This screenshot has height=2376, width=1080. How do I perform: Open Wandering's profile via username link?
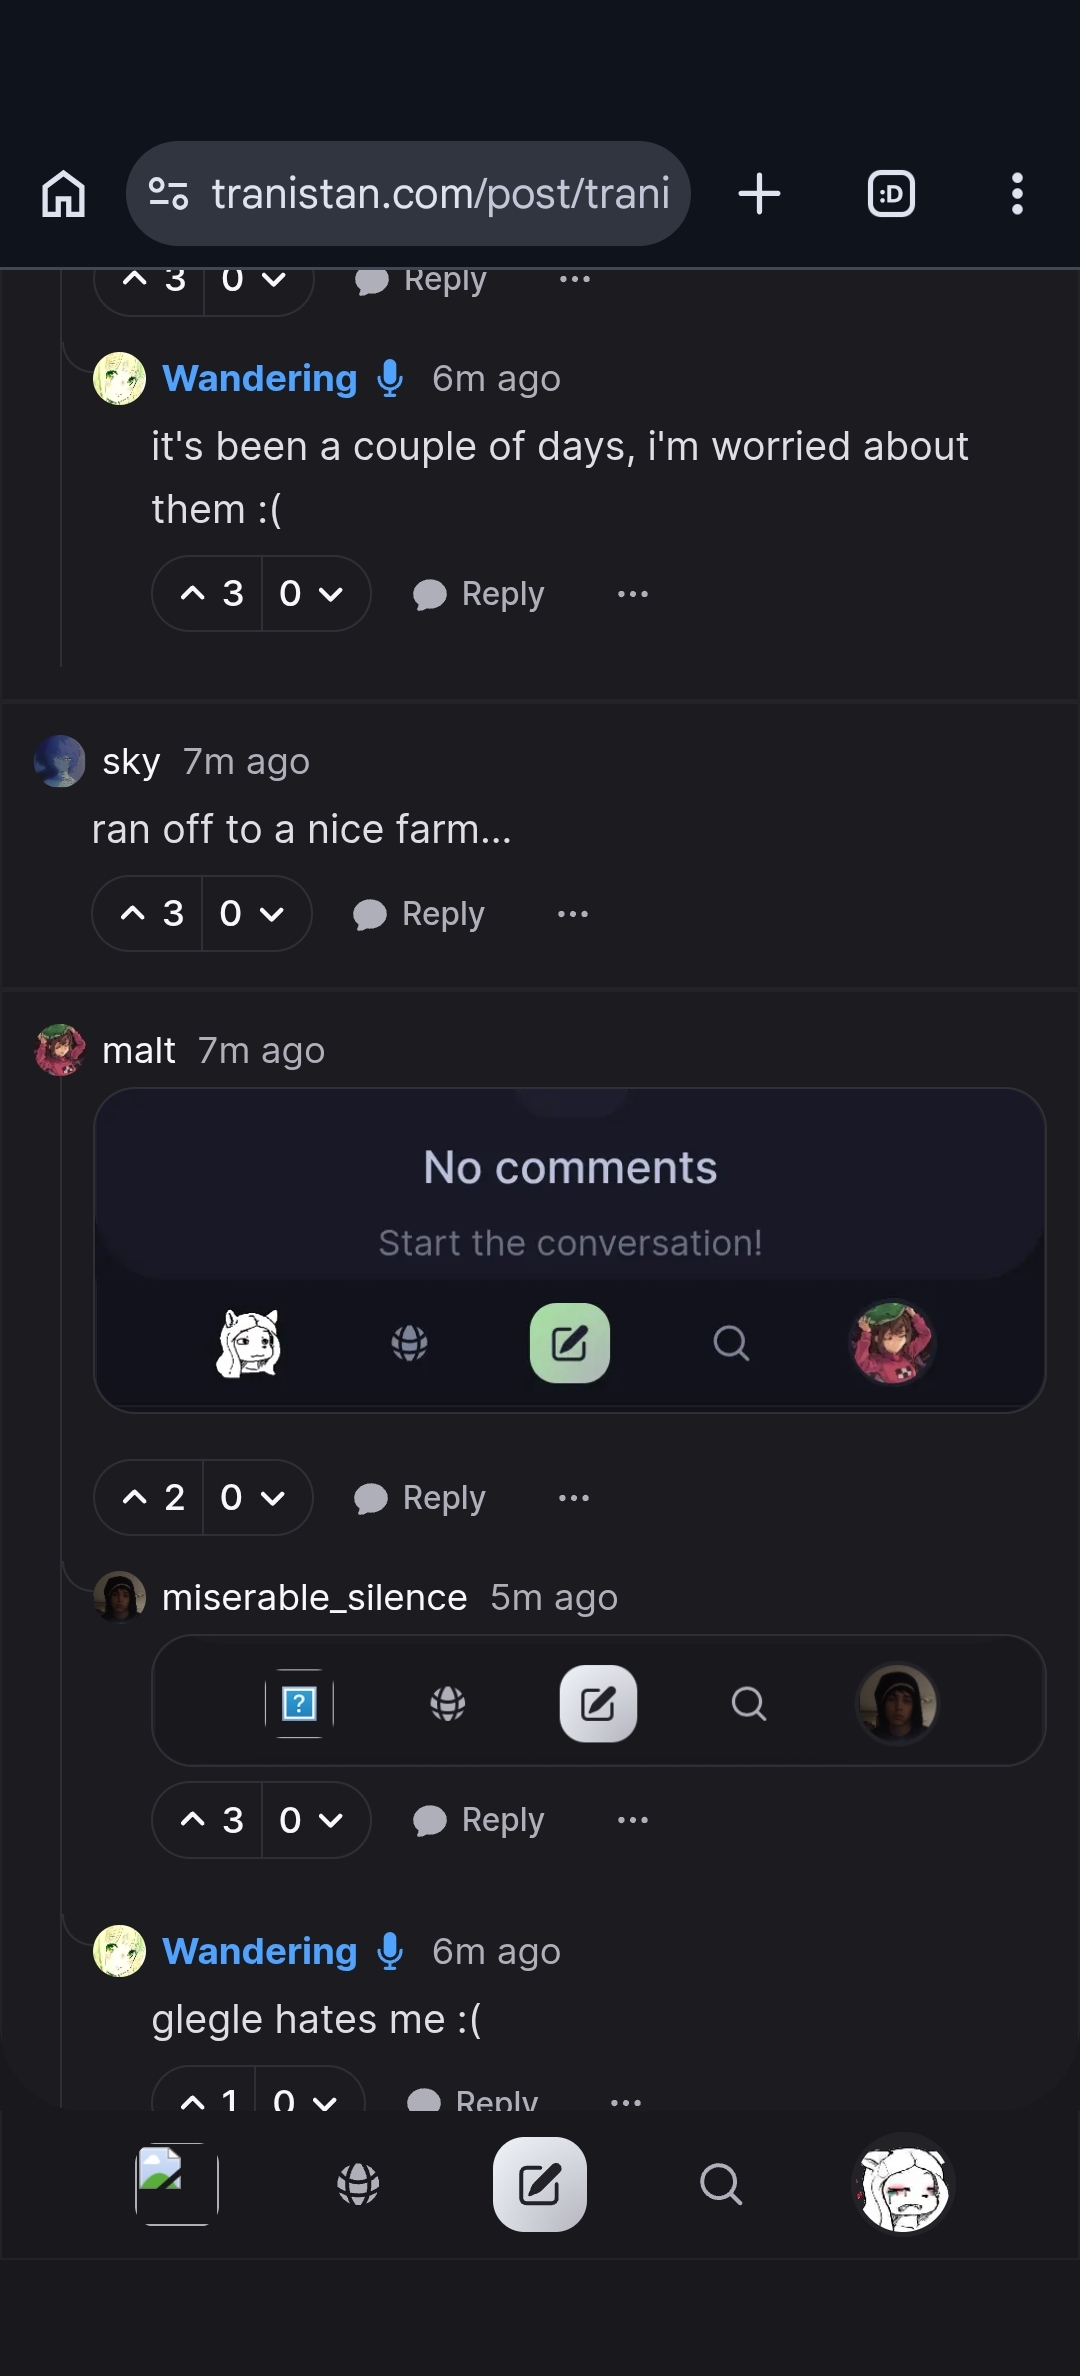(x=259, y=379)
